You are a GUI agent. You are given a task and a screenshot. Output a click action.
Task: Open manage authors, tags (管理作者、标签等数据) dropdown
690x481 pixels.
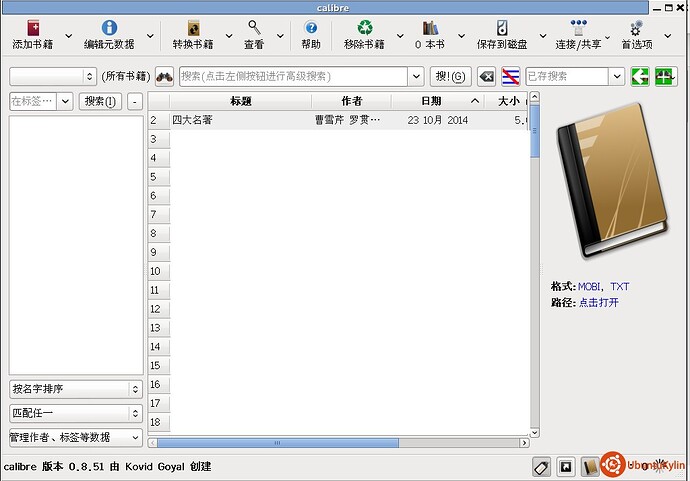[x=76, y=437]
